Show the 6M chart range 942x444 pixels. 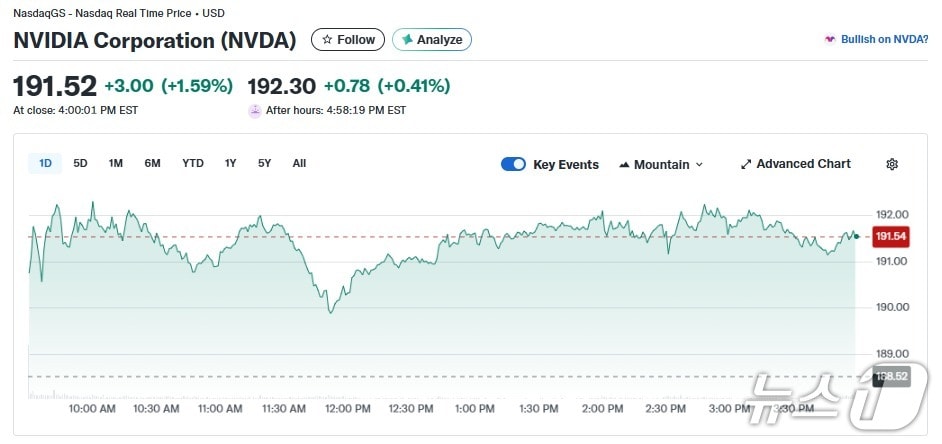point(152,163)
